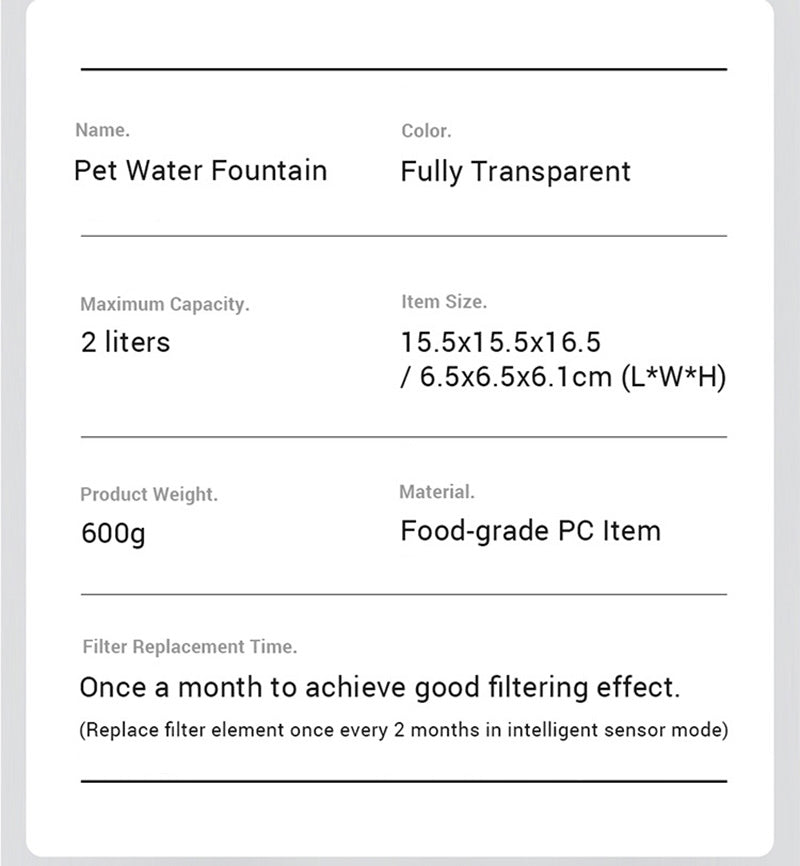Click the "Item Size." label

[444, 301]
